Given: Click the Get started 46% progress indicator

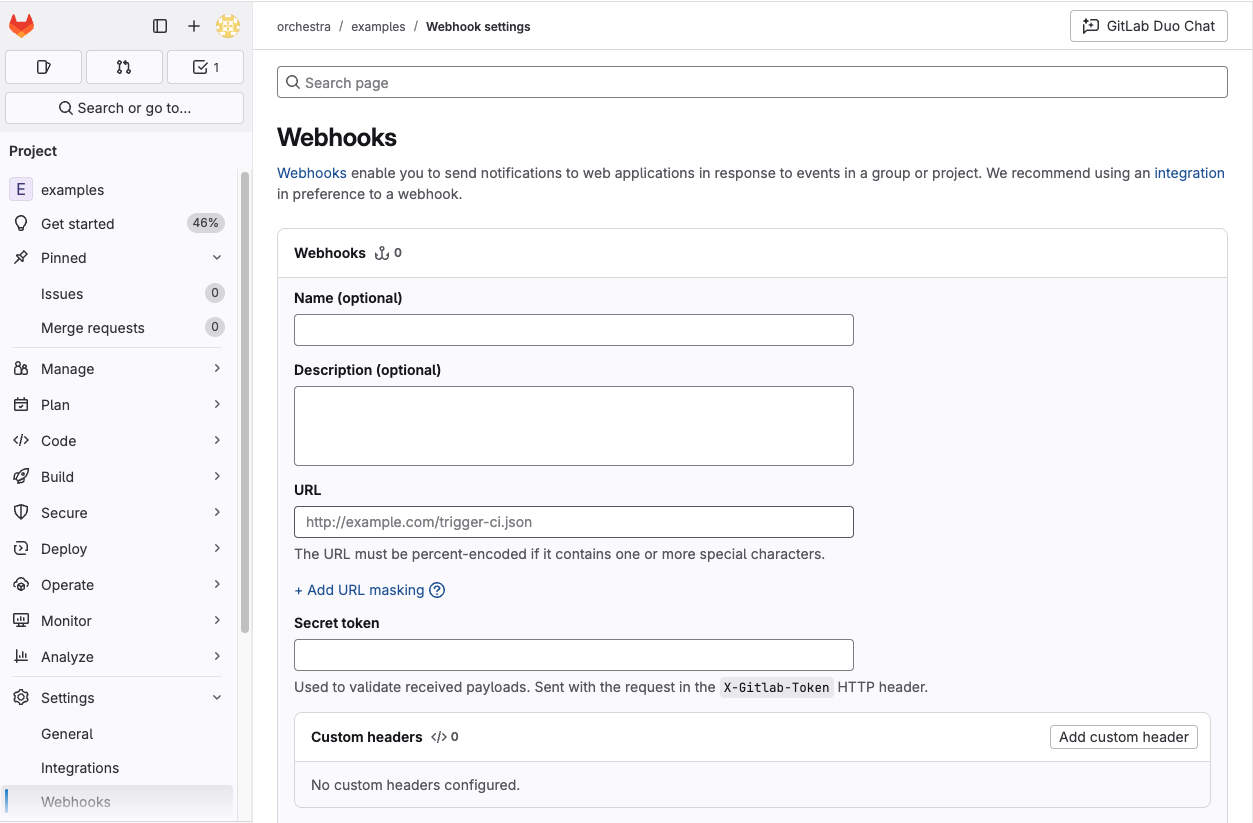Looking at the screenshot, I should [205, 223].
